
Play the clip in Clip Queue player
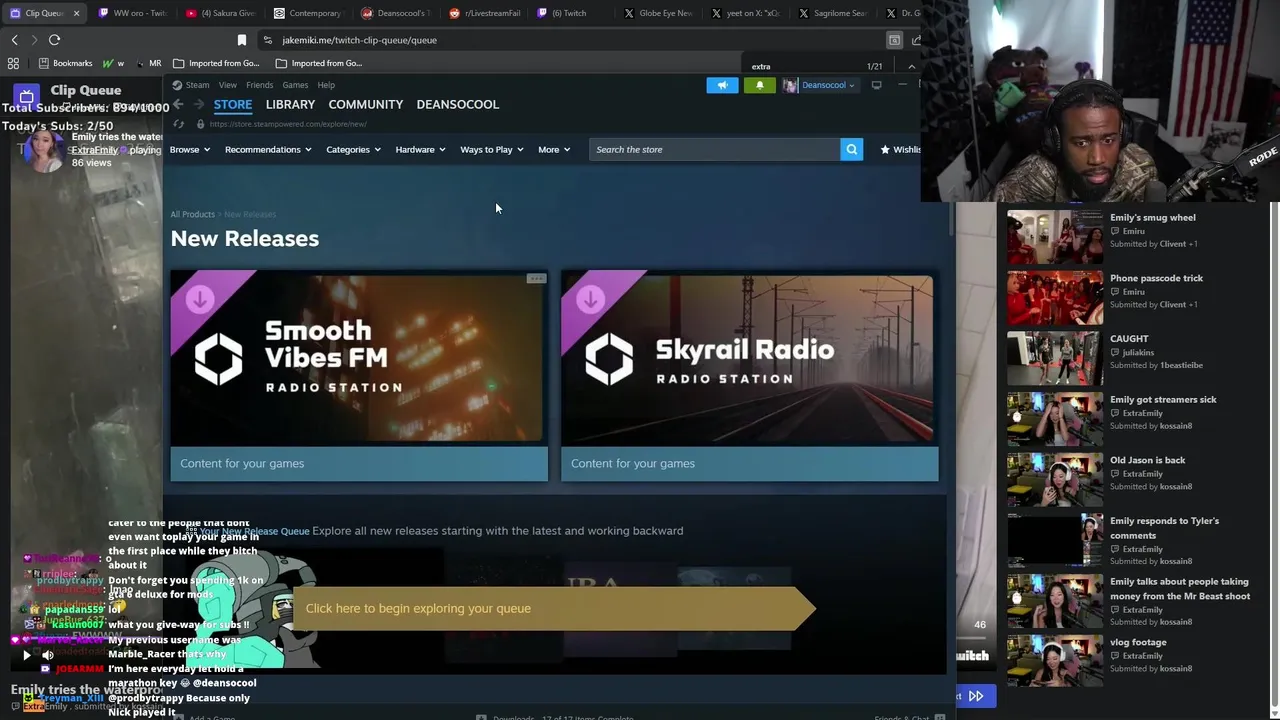26,656
